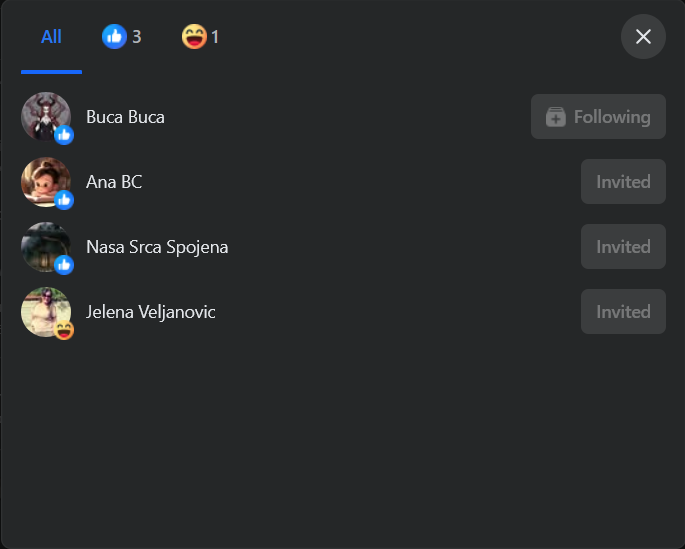
Task: Open Ana BC name link
Action: pyautogui.click(x=114, y=182)
